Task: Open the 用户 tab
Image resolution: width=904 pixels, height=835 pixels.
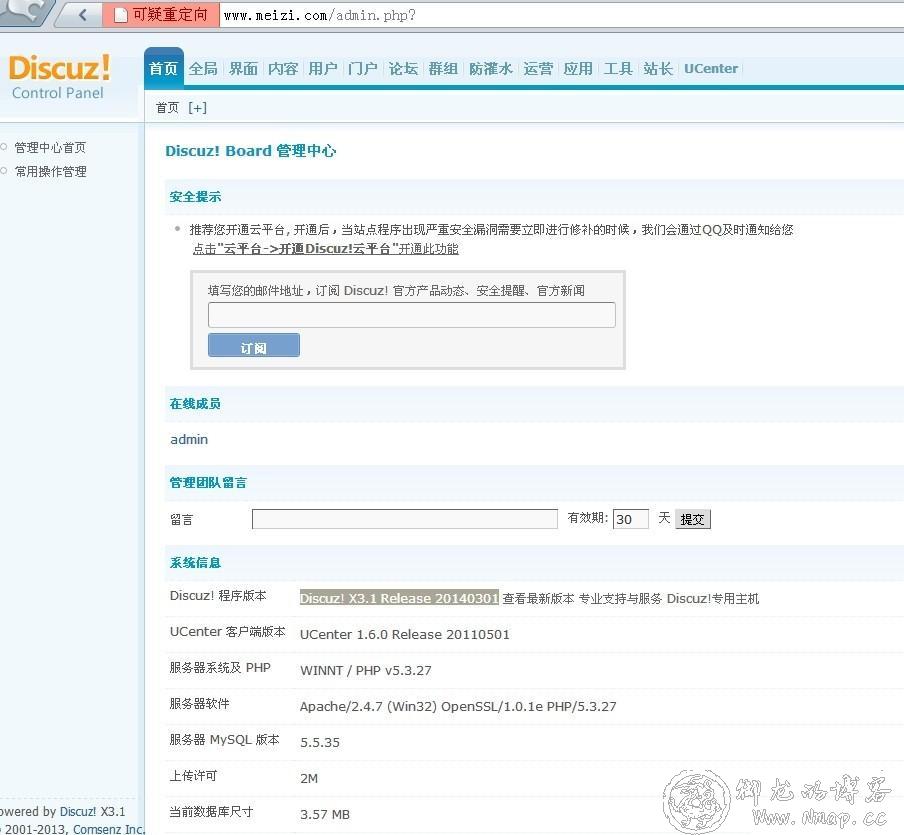Action: point(323,69)
